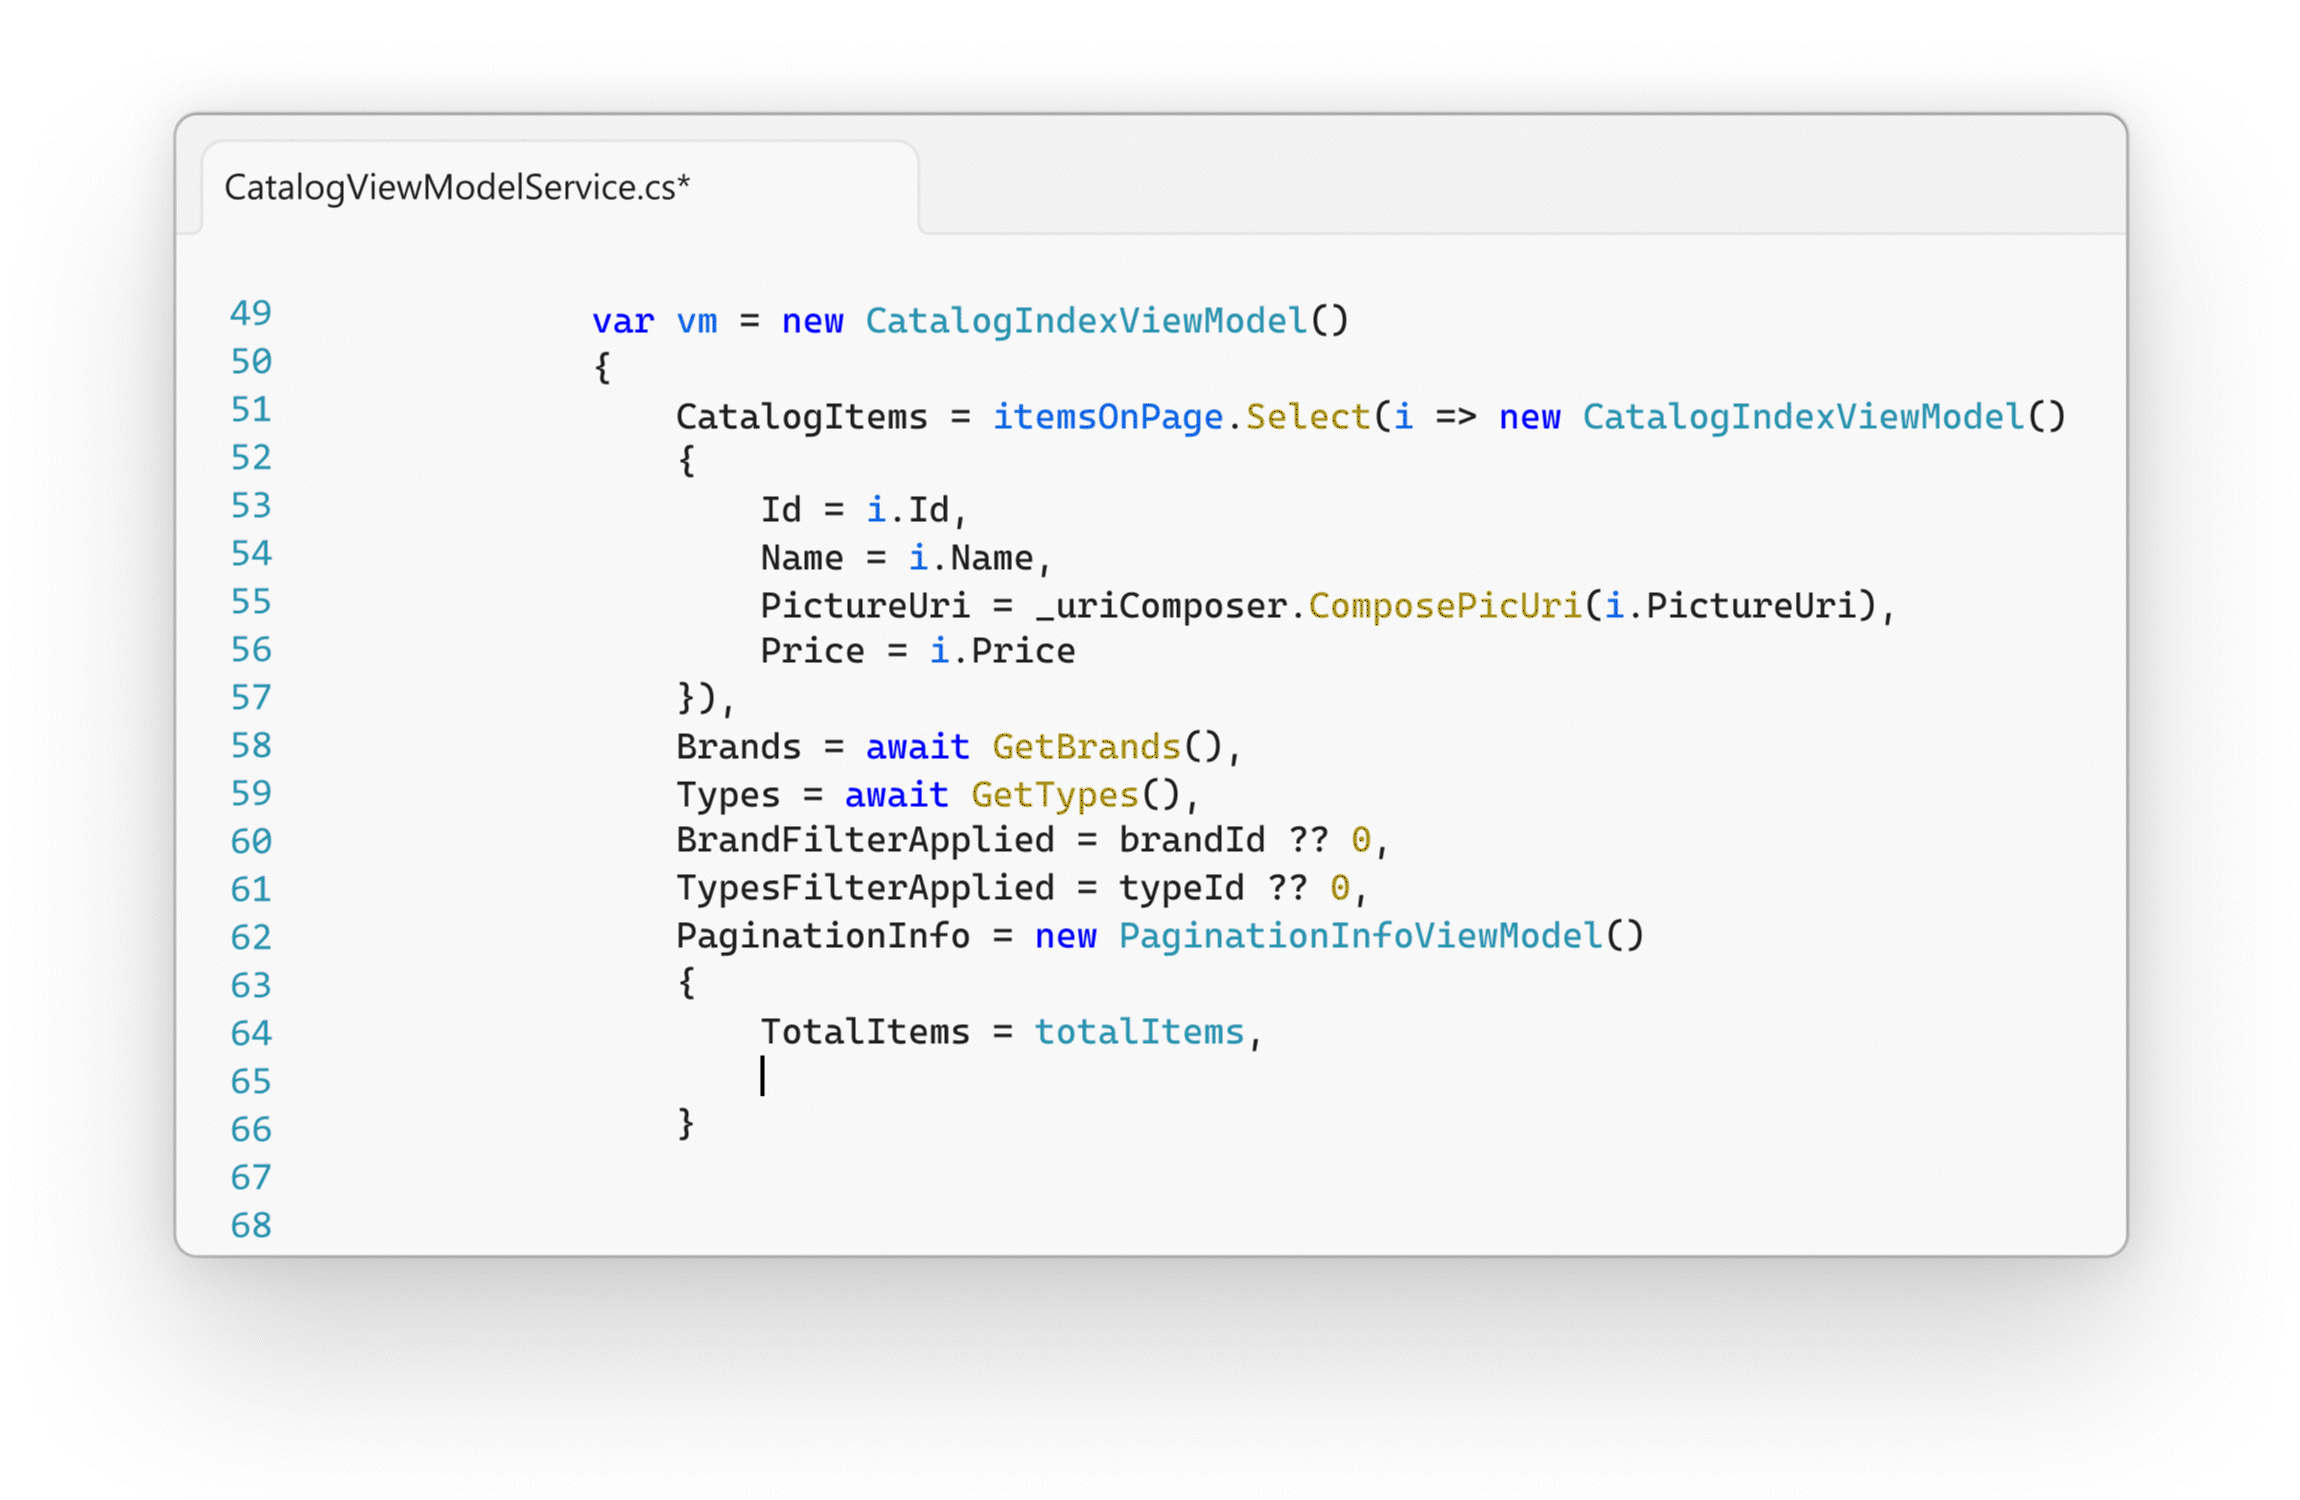2300x1500 pixels.
Task: Click the BrandFilterApplied property name
Action: [x=864, y=840]
